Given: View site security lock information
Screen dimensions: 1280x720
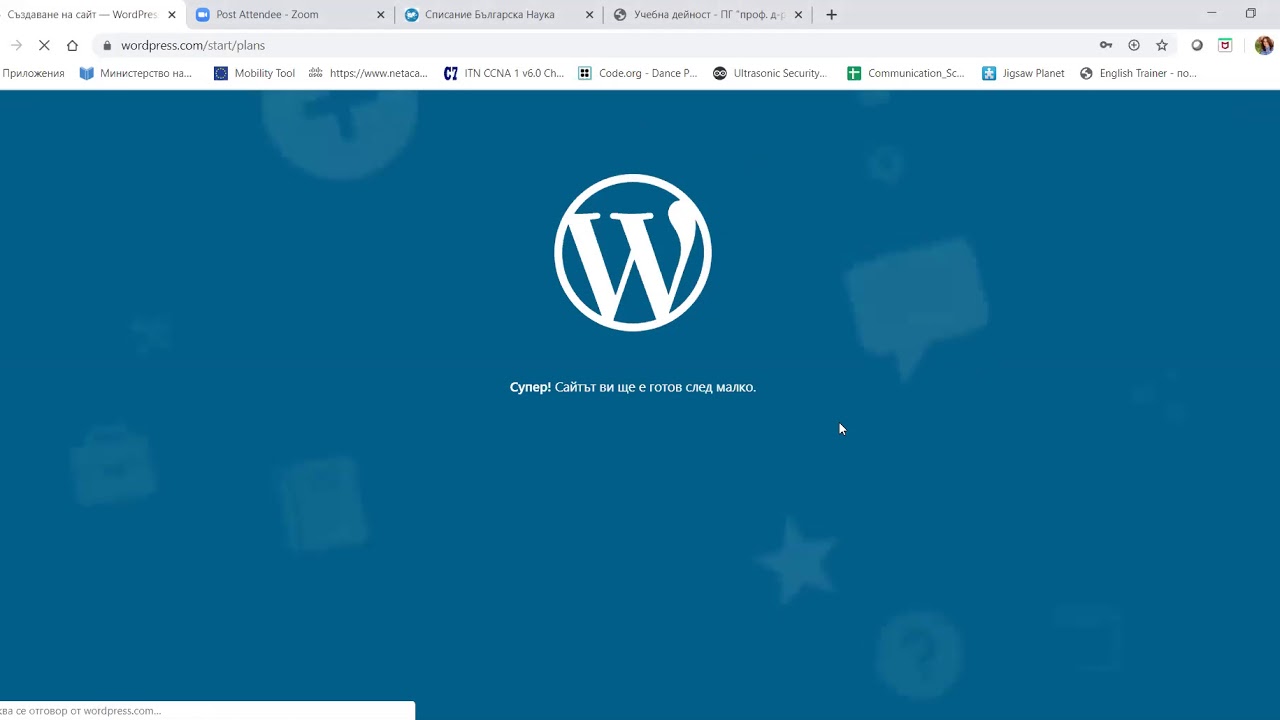Looking at the screenshot, I should click(x=107, y=45).
